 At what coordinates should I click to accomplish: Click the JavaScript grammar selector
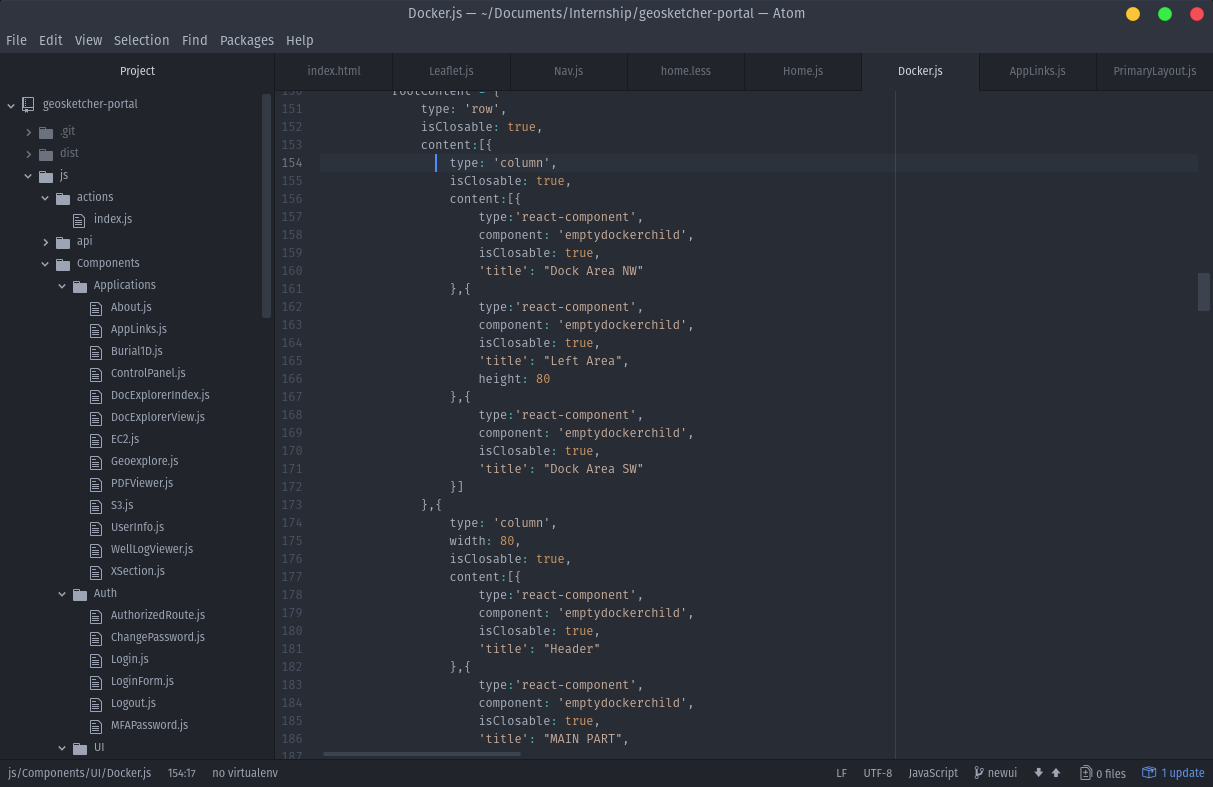tap(933, 773)
